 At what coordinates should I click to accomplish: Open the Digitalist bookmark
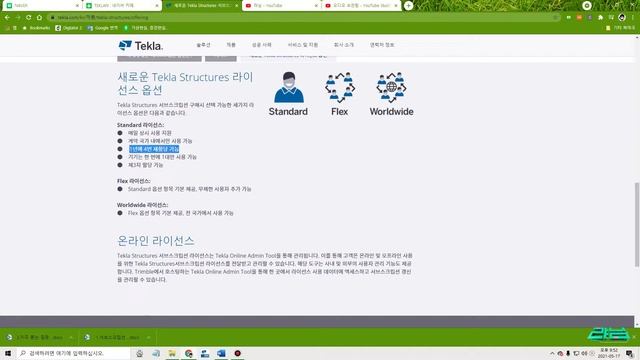69,28
